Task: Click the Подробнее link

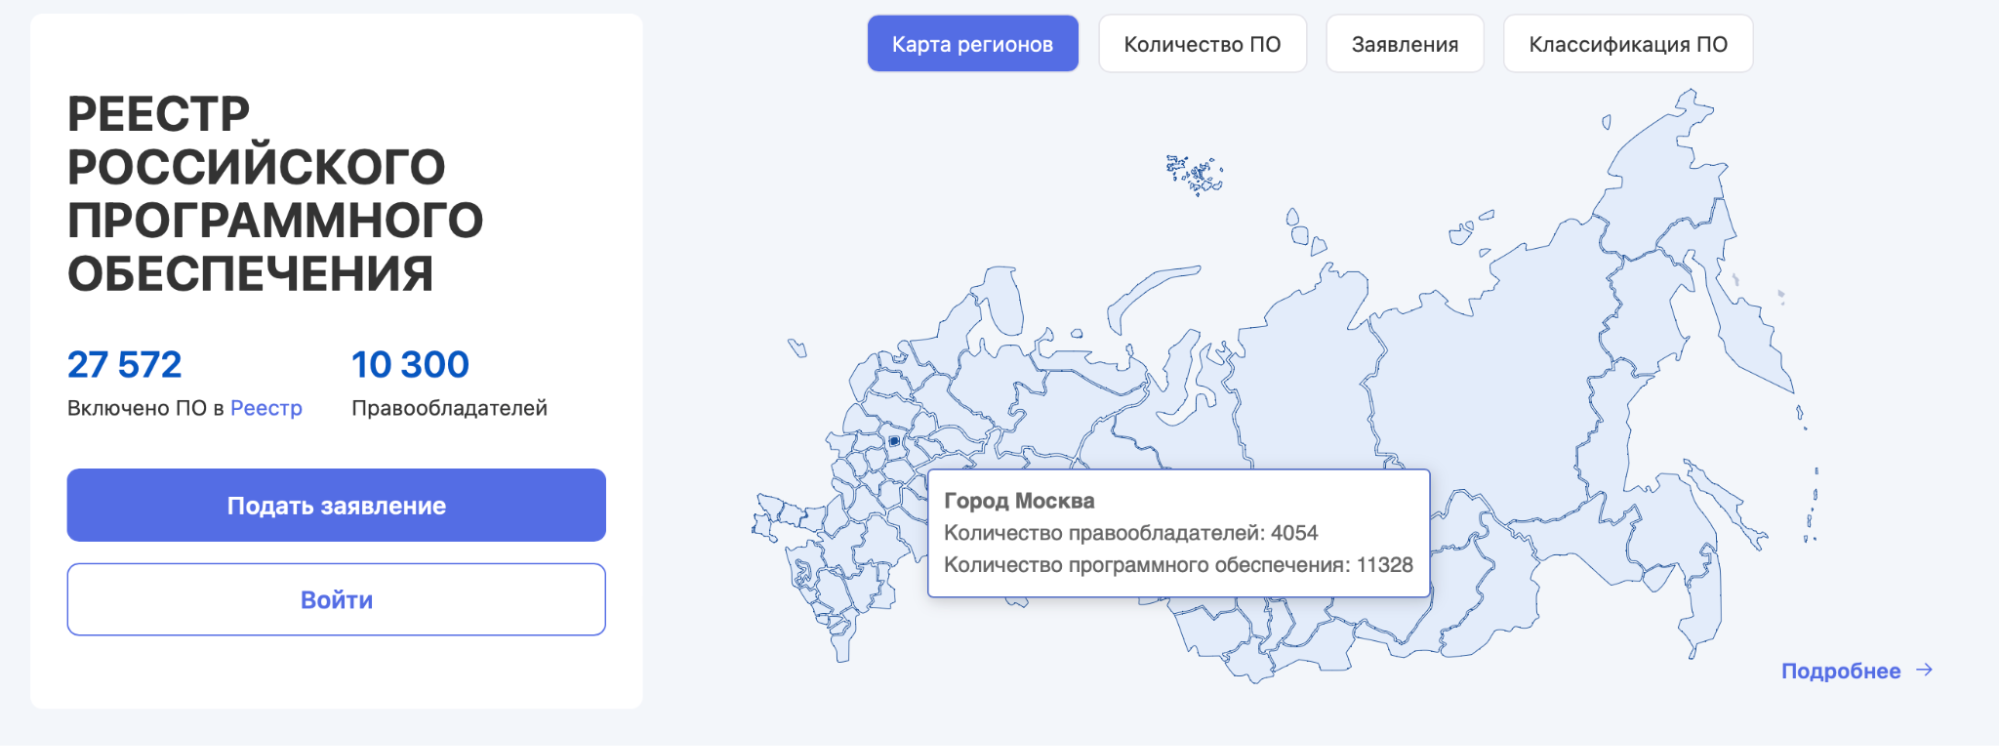Action: tap(1840, 671)
